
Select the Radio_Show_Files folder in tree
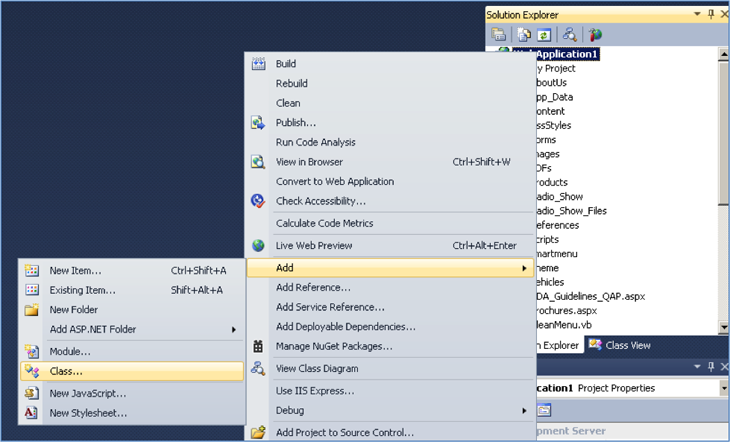pos(571,211)
